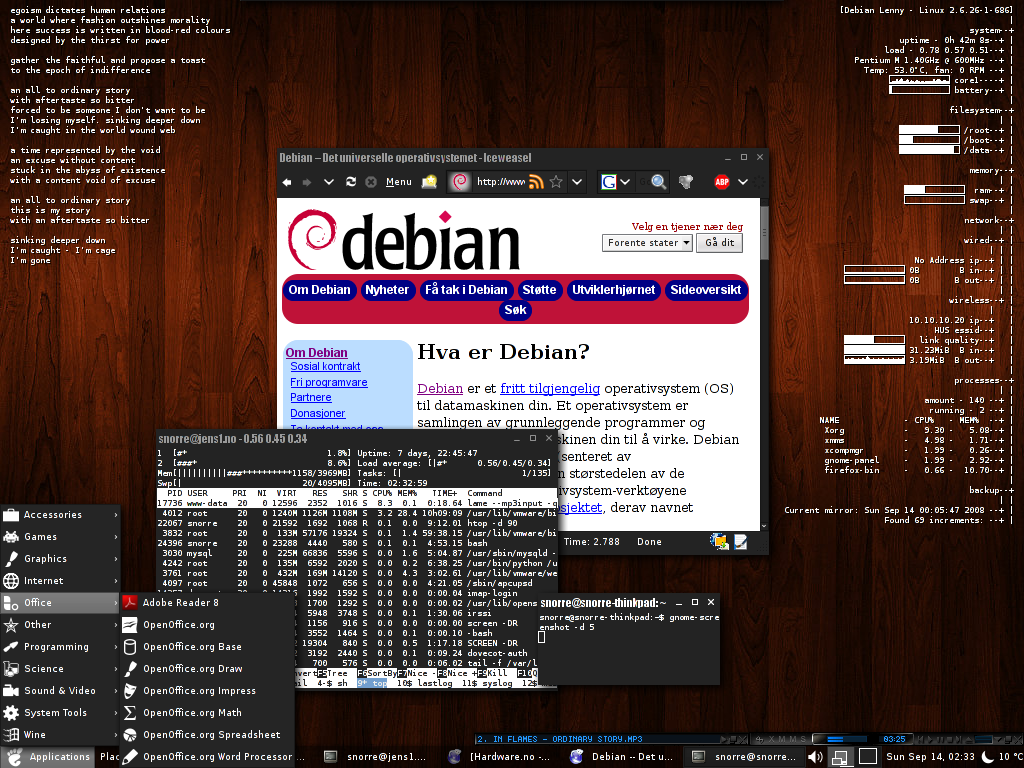Open the 'Forente stater' mirror dropdown
This screenshot has width=1024, height=768.
click(x=648, y=243)
